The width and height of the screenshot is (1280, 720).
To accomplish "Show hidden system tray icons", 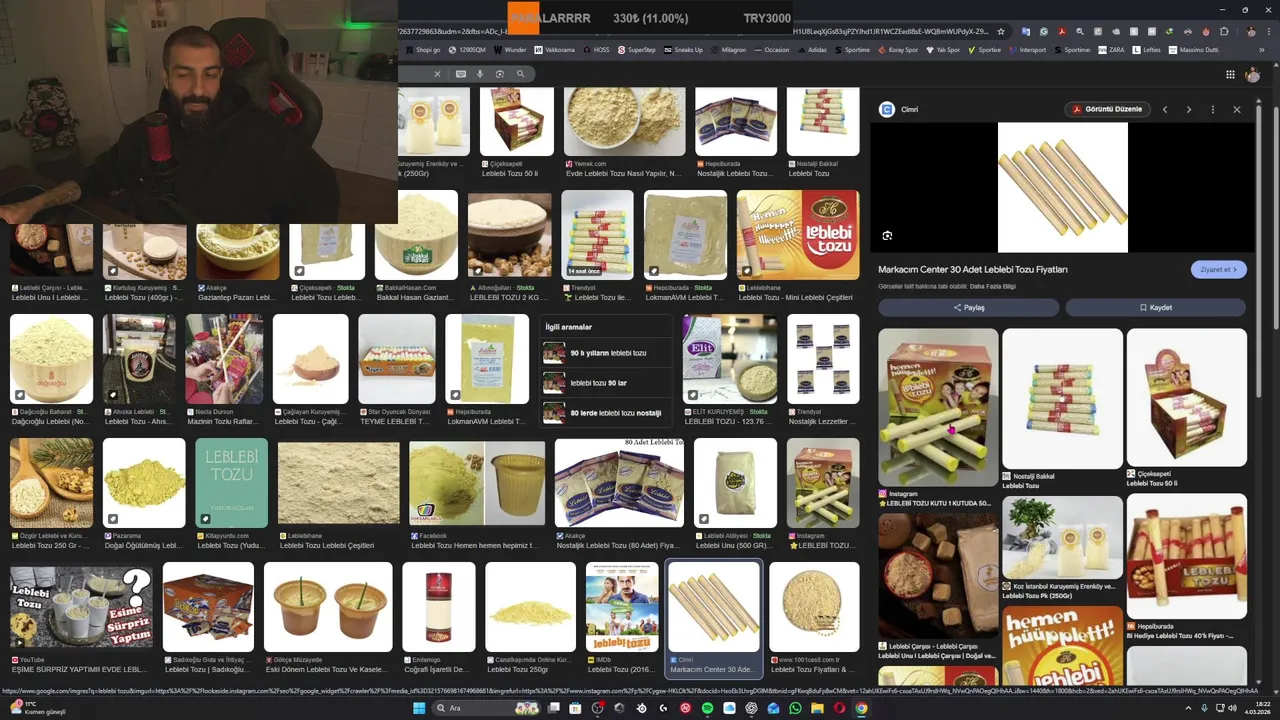I will (x=1190, y=708).
